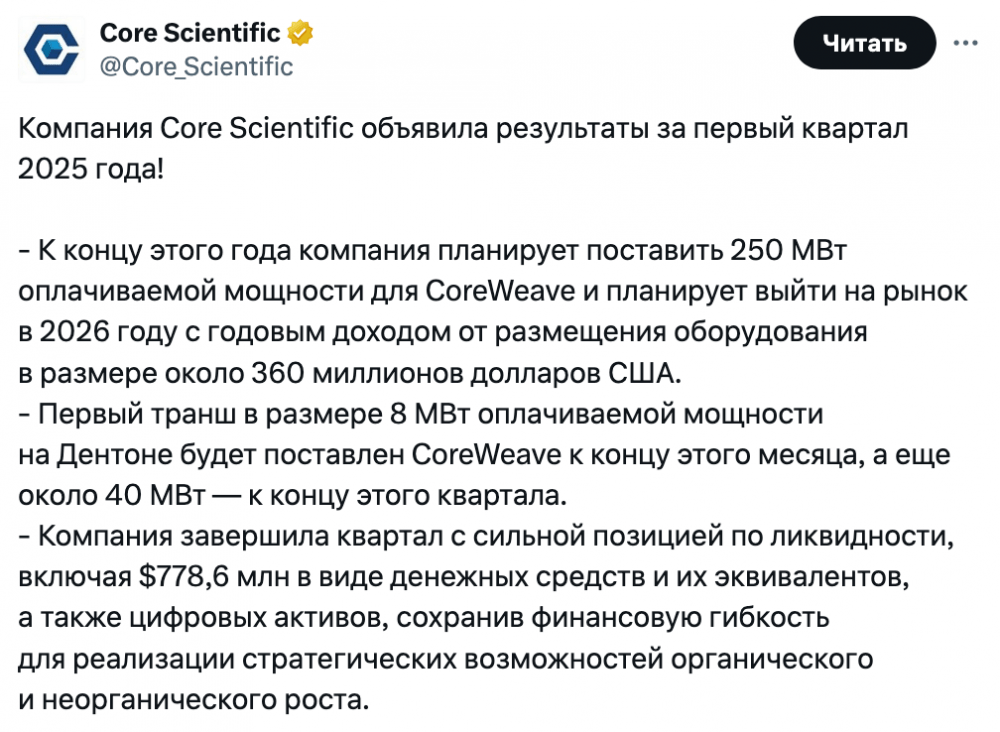Select the '2026 году' text
Screen dimensions: 1000x732
click(108, 332)
